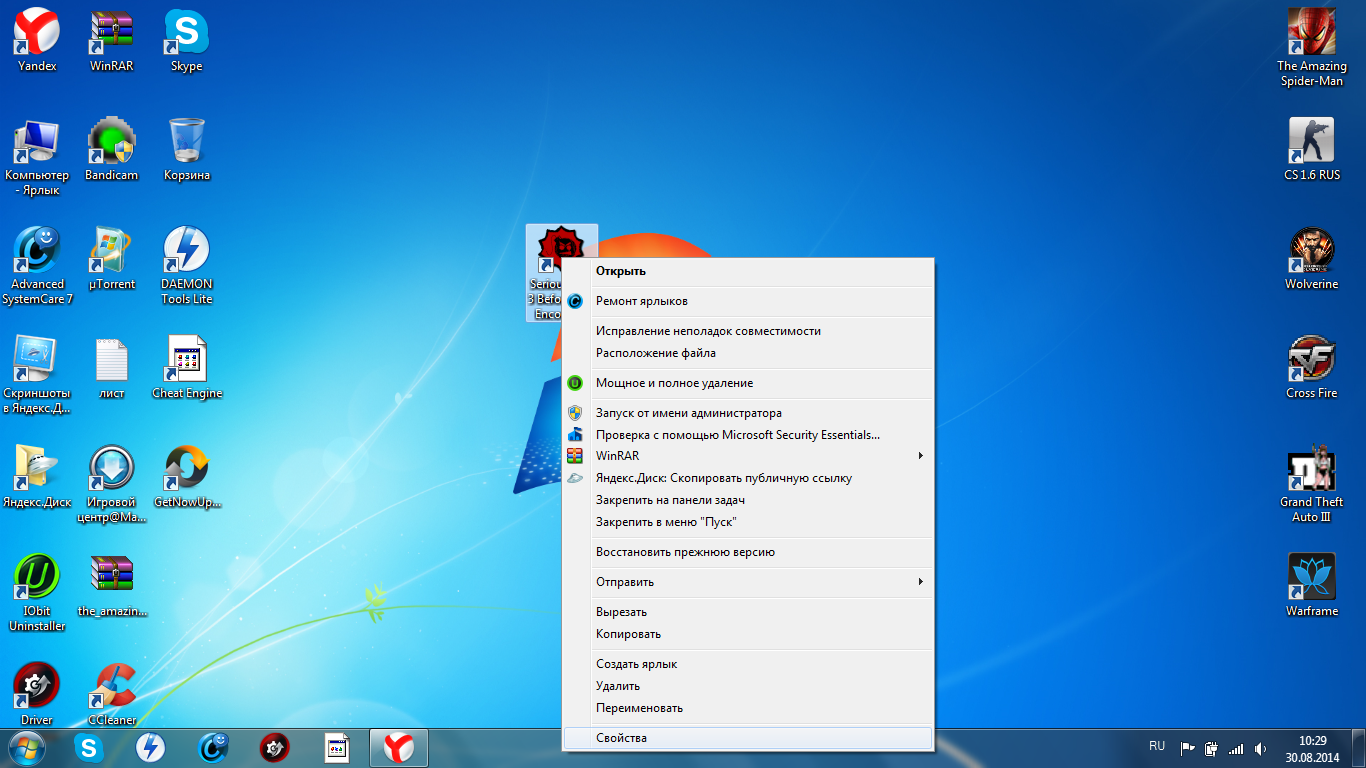The width and height of the screenshot is (1366, 768).
Task: Switch to Yandex browser in taskbar
Action: pyautogui.click(x=399, y=748)
